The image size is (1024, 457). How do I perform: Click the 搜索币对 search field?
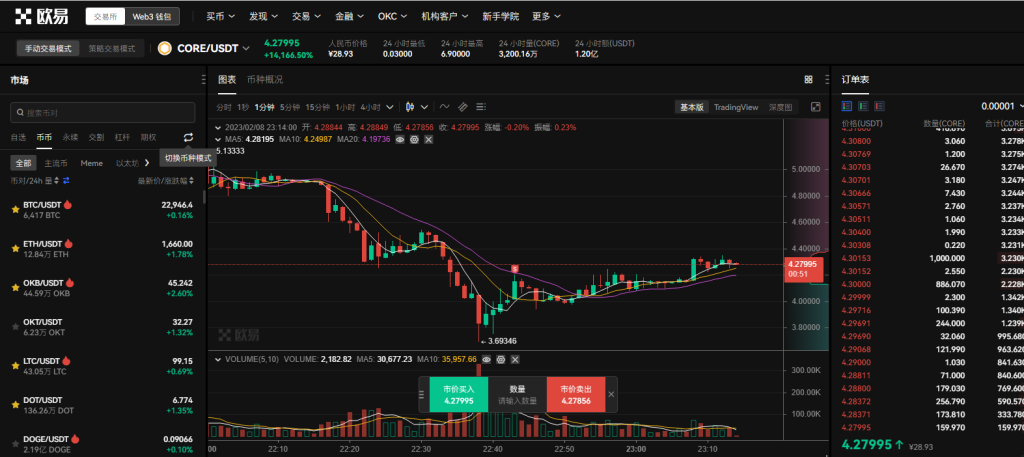(x=103, y=112)
